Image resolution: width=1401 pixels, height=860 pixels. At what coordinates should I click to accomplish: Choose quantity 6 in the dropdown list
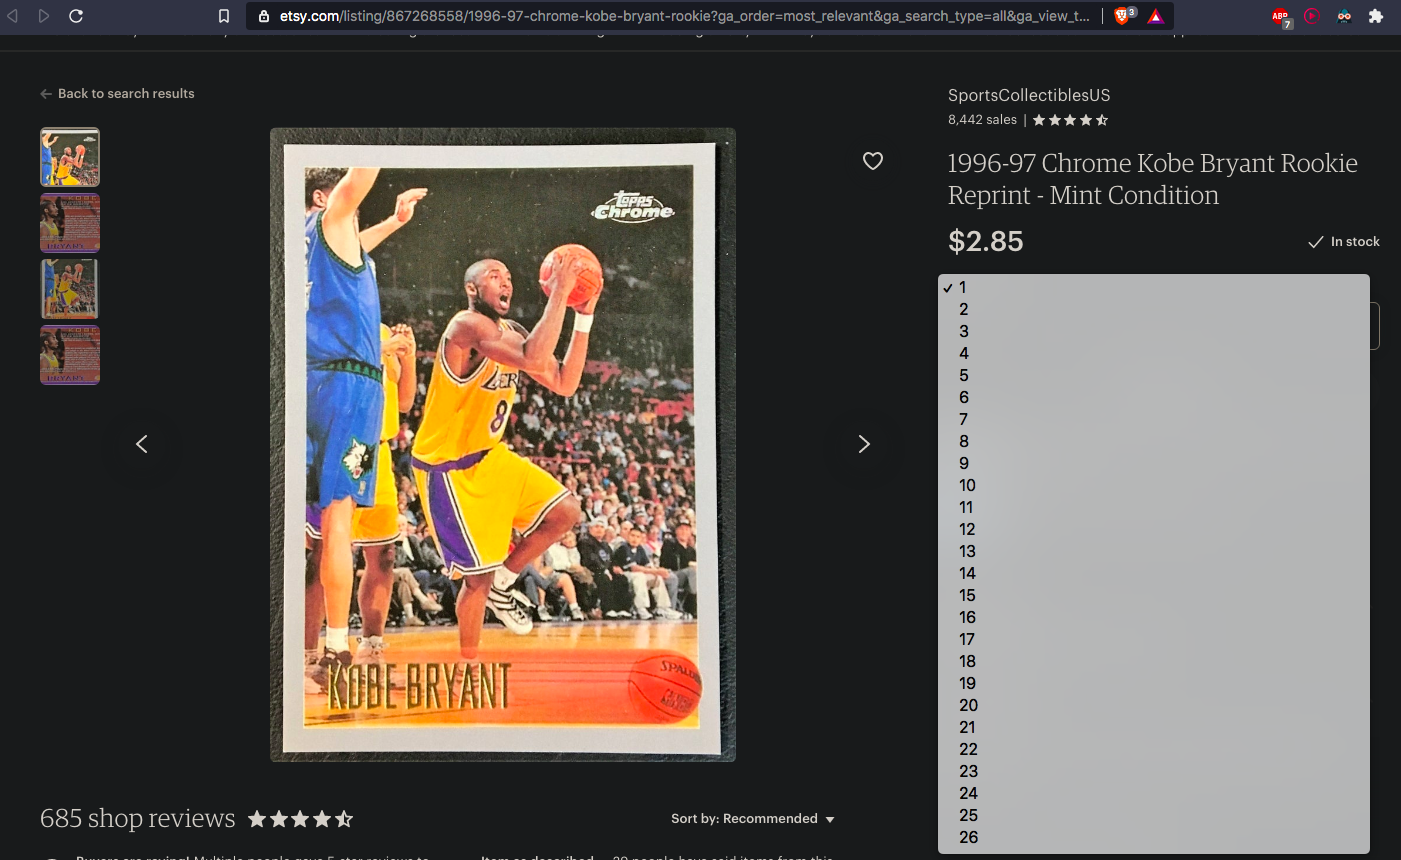pyautogui.click(x=1154, y=397)
